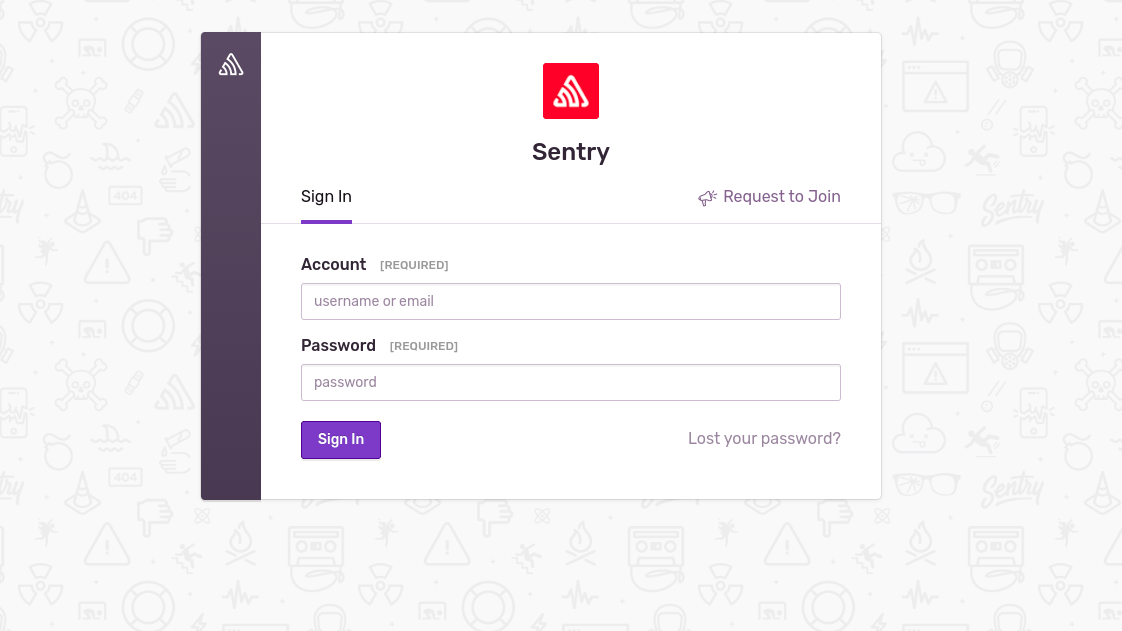This screenshot has width=1122, height=631.
Task: Click the Password field label
Action: click(338, 346)
